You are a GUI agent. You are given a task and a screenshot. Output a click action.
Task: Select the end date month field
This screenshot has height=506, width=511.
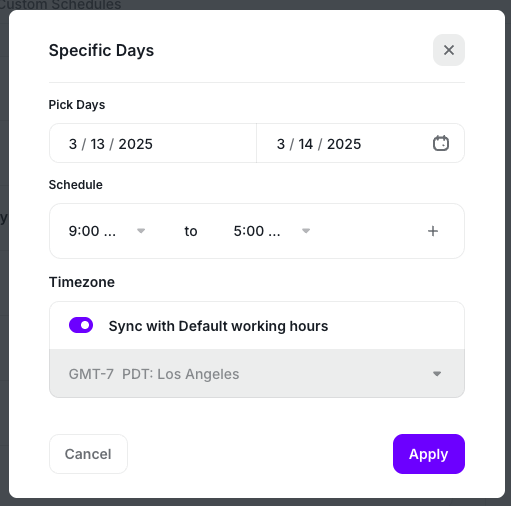point(281,144)
